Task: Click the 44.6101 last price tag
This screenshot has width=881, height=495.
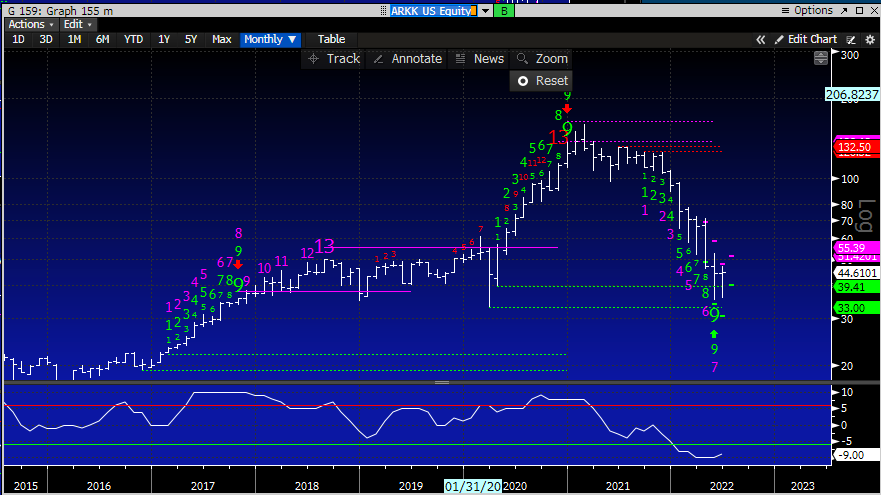Action: (x=856, y=273)
